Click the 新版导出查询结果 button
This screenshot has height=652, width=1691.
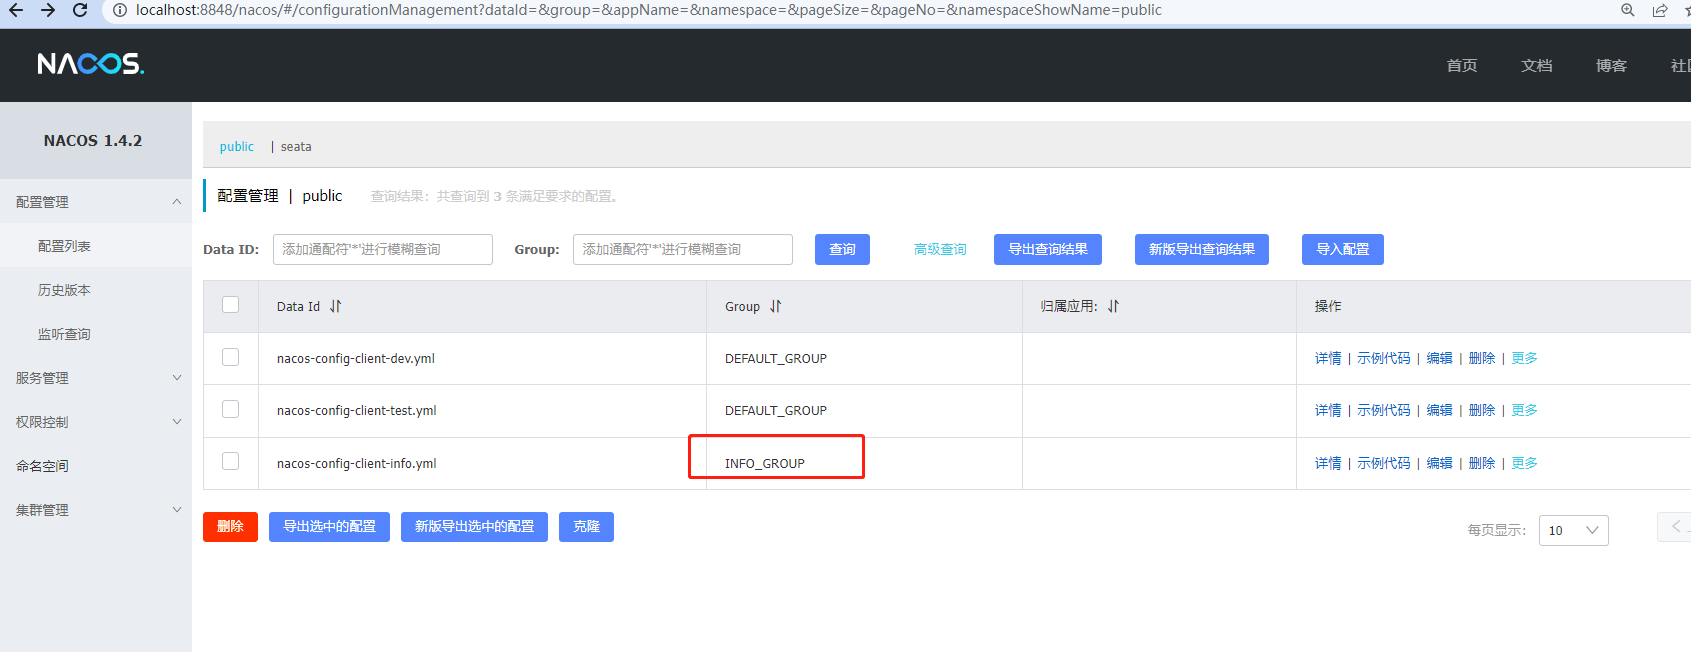pyautogui.click(x=1202, y=249)
